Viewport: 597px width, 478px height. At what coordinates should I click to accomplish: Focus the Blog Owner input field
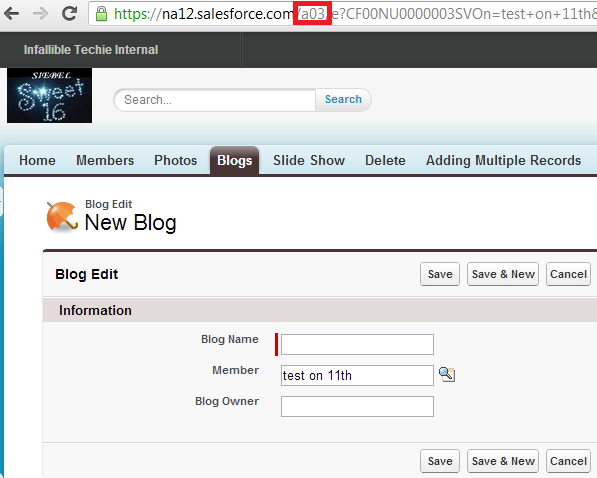(x=357, y=406)
